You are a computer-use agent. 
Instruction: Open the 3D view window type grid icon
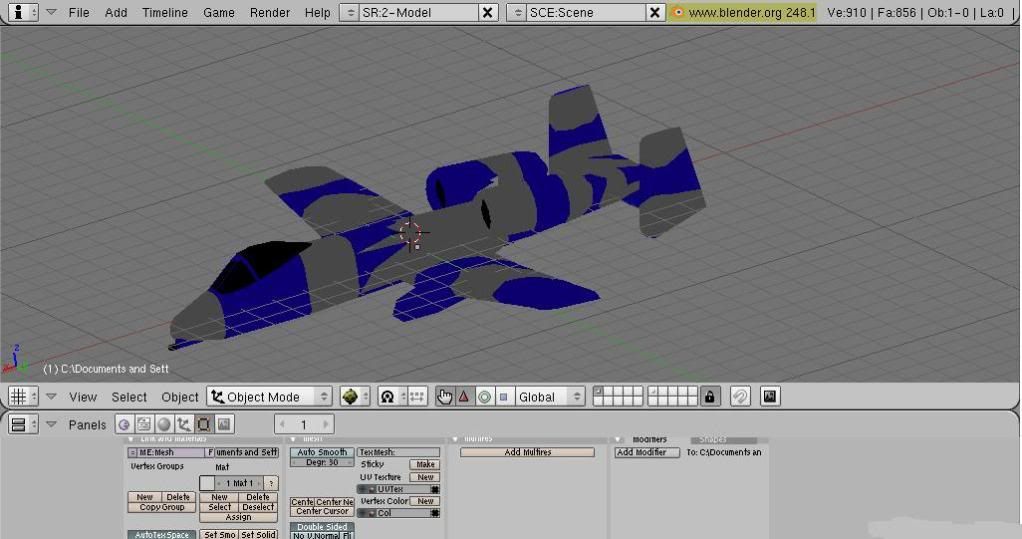coord(23,396)
